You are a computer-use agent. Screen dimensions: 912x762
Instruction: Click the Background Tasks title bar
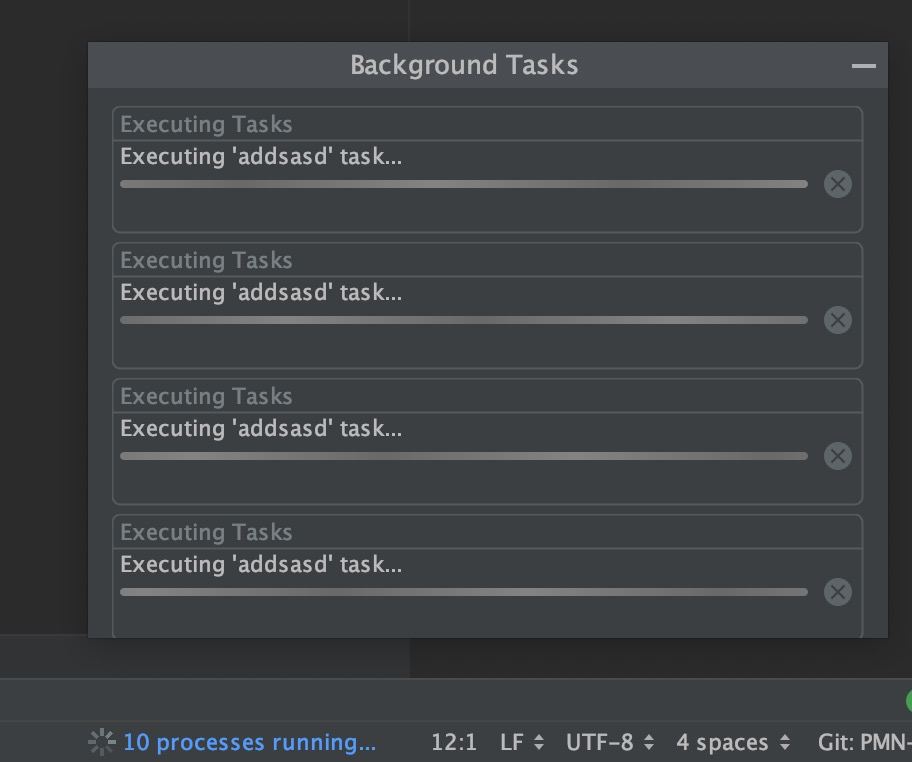[487, 65]
